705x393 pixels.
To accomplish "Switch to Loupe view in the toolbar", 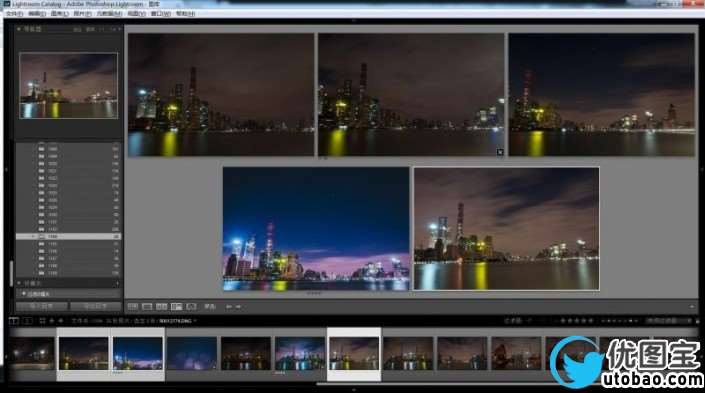I will point(147,307).
